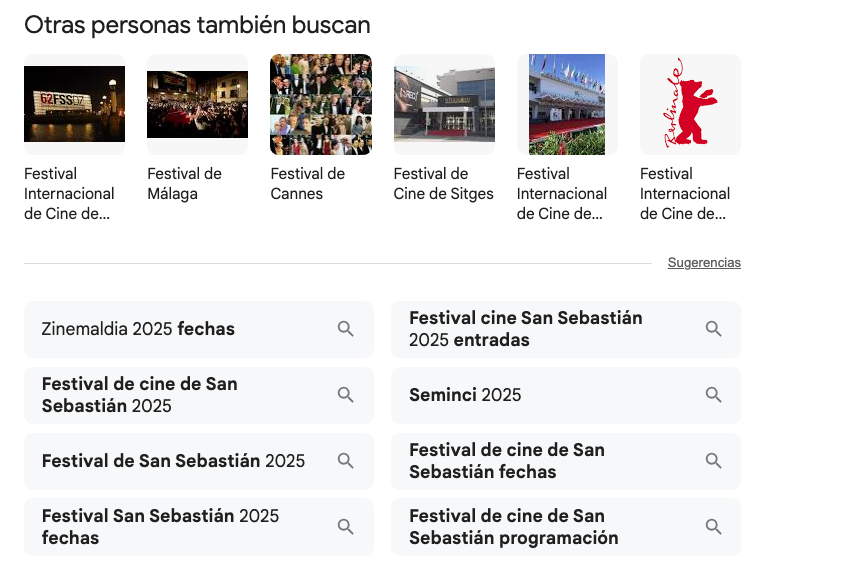Select the red carpet festival building thumbnail
The width and height of the screenshot is (857, 583).
[x=567, y=104]
